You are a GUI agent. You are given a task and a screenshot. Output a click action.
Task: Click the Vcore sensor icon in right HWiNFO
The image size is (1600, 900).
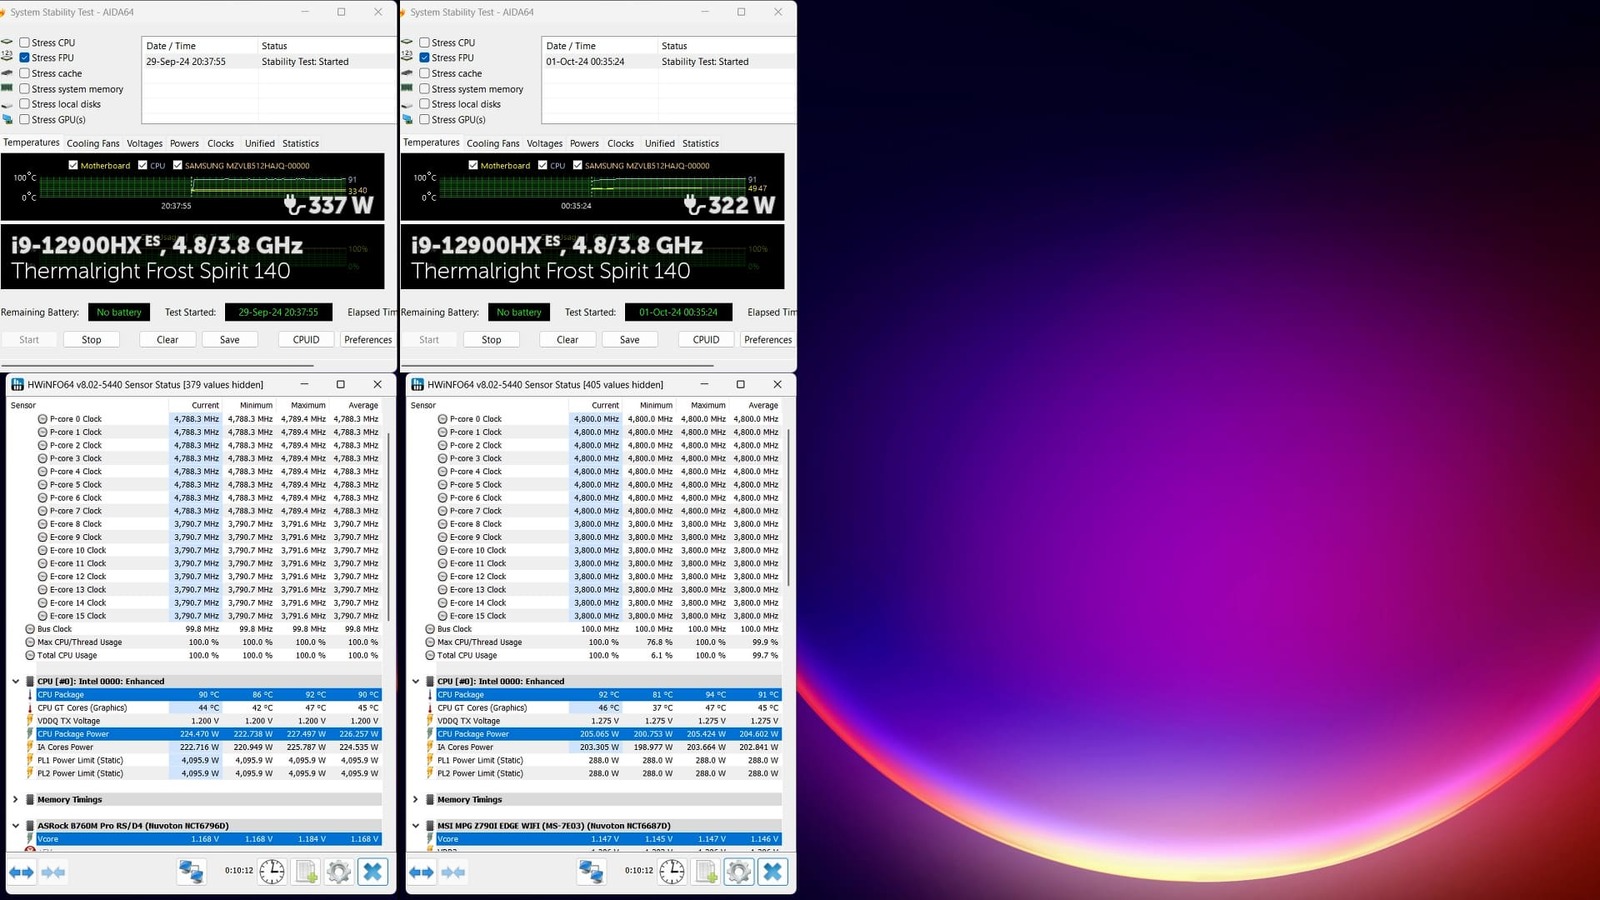[430, 839]
